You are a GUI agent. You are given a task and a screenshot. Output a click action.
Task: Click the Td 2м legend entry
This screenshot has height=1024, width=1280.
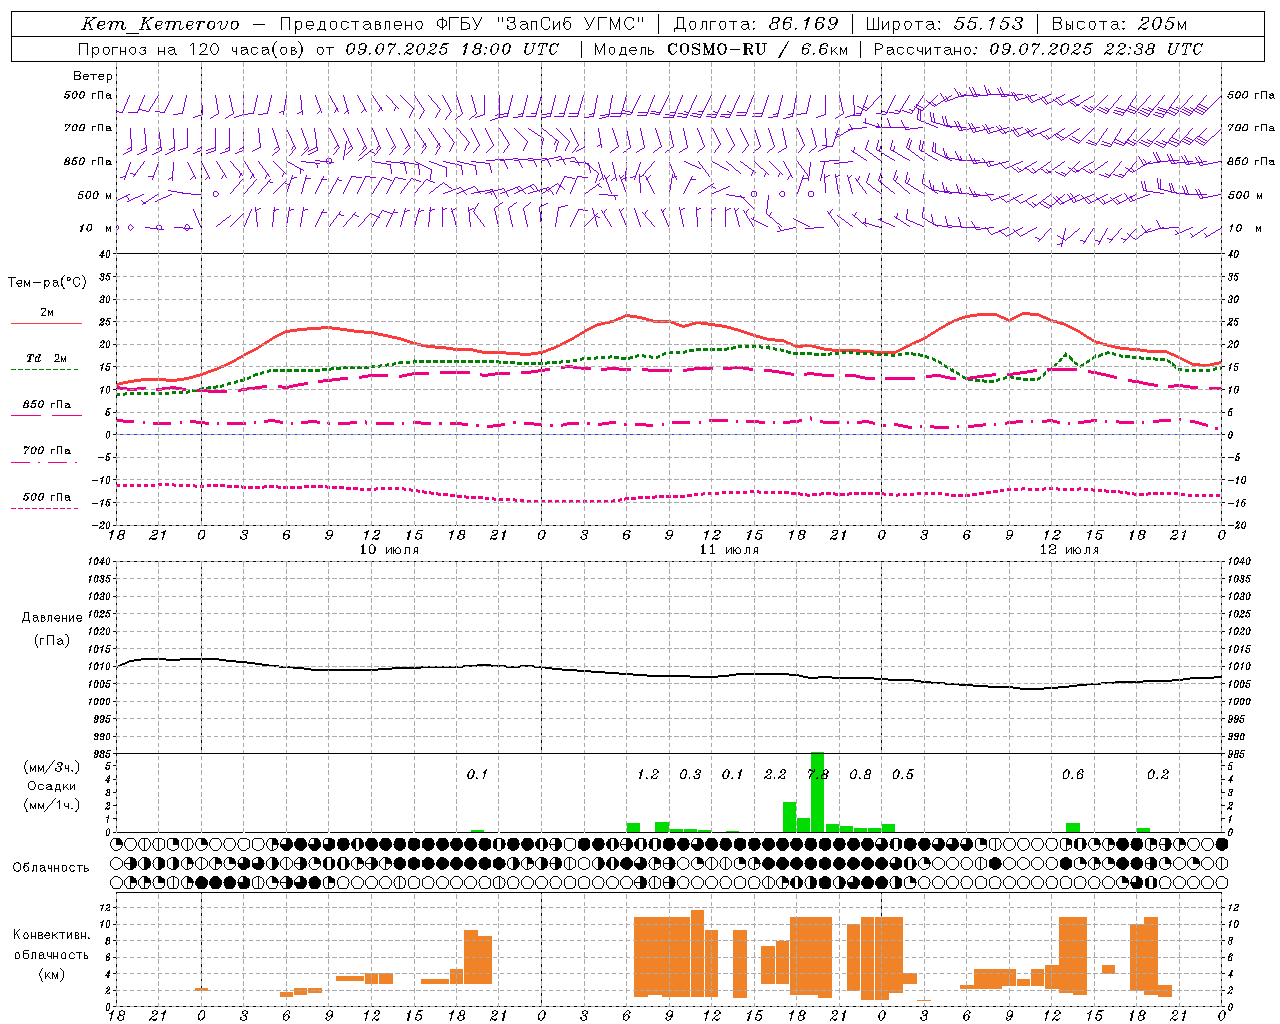tap(46, 358)
